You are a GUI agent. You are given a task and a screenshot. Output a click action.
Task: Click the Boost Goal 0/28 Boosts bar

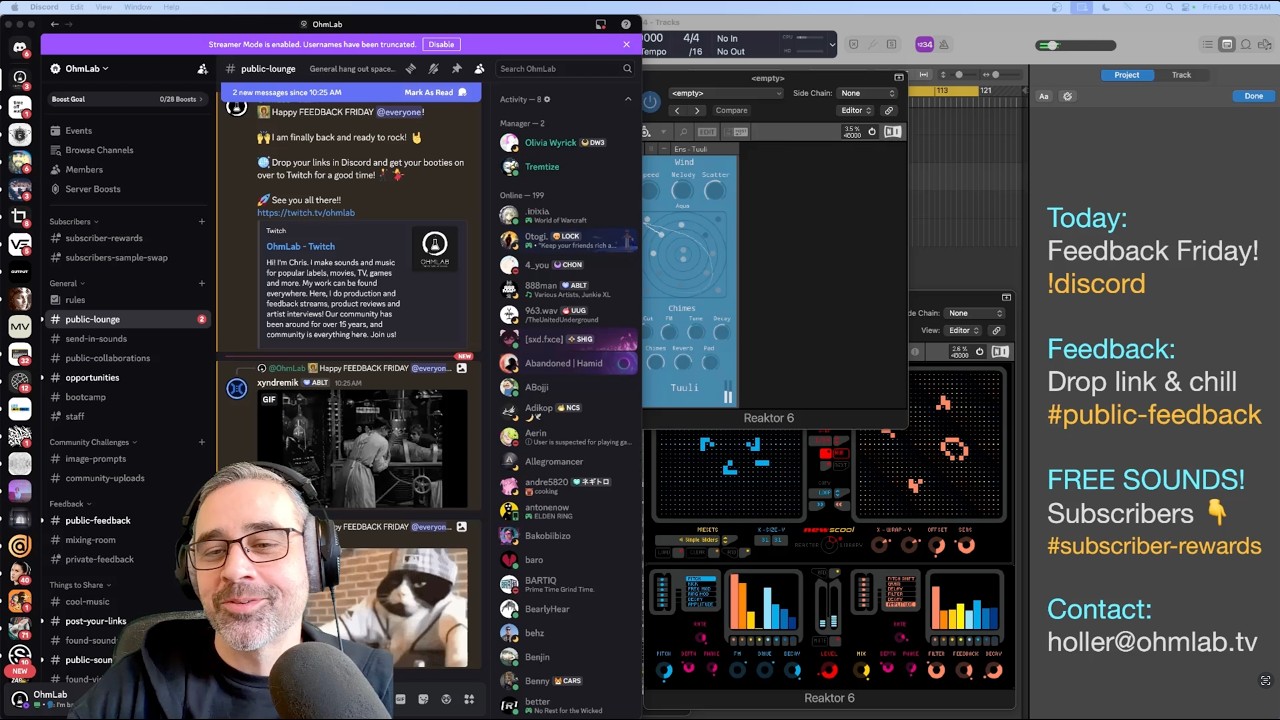pos(126,99)
